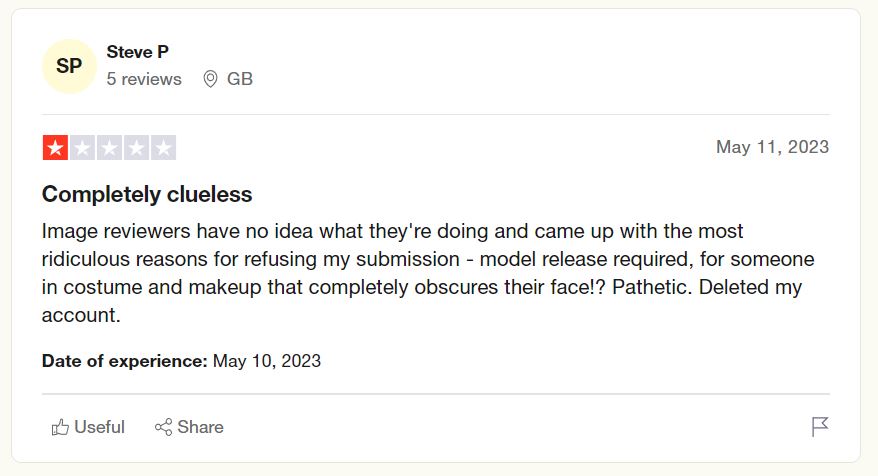The height and width of the screenshot is (476, 878).
Task: Click the third grey rating star
Action: click(x=109, y=148)
